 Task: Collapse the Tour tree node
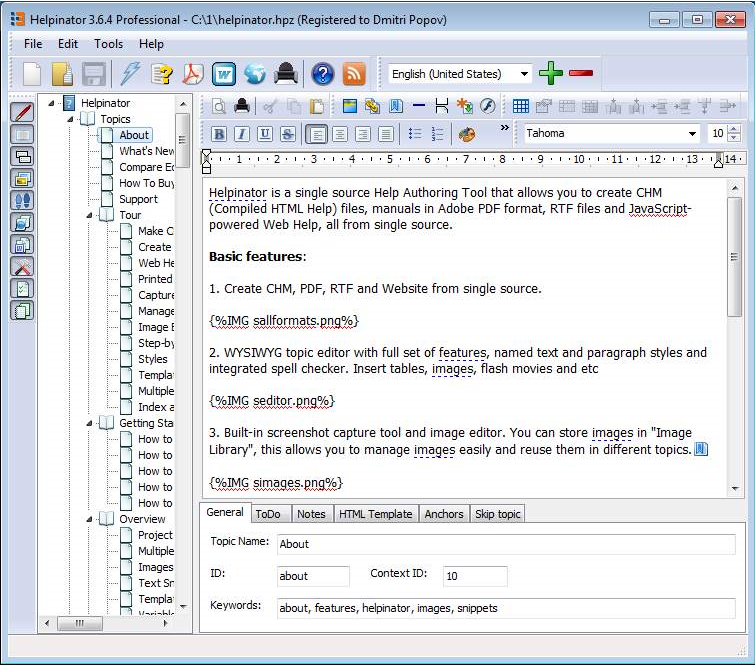click(x=89, y=215)
